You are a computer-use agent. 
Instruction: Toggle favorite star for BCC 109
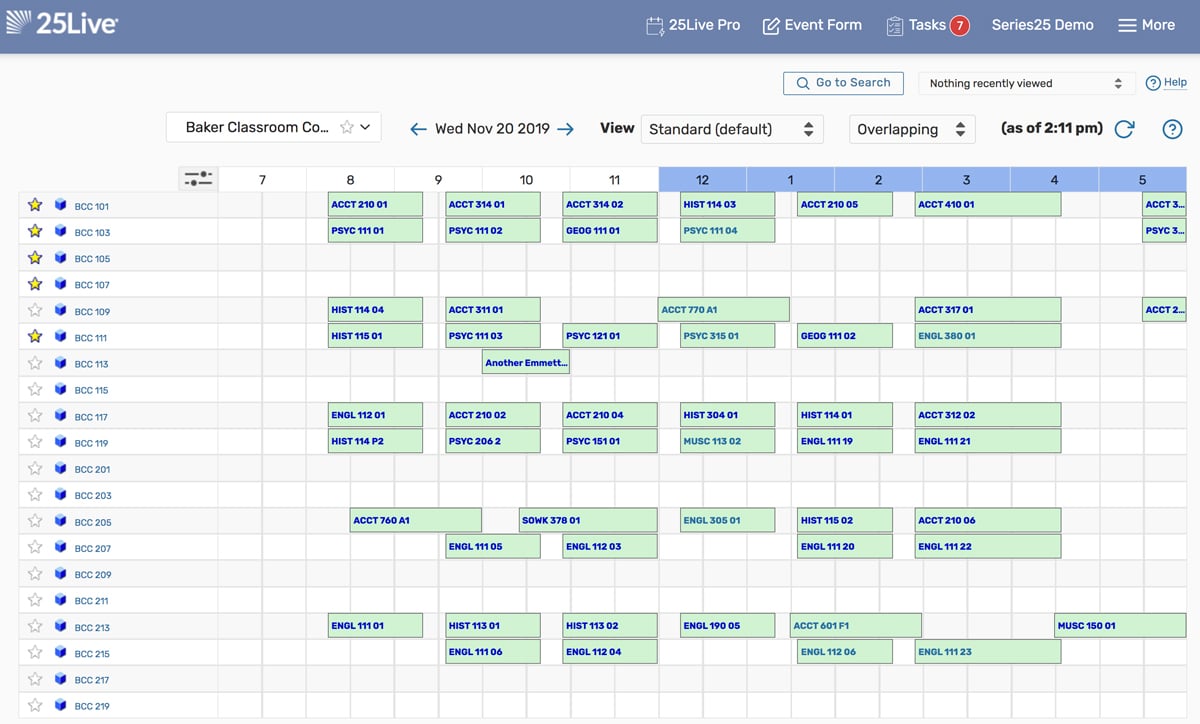[35, 310]
